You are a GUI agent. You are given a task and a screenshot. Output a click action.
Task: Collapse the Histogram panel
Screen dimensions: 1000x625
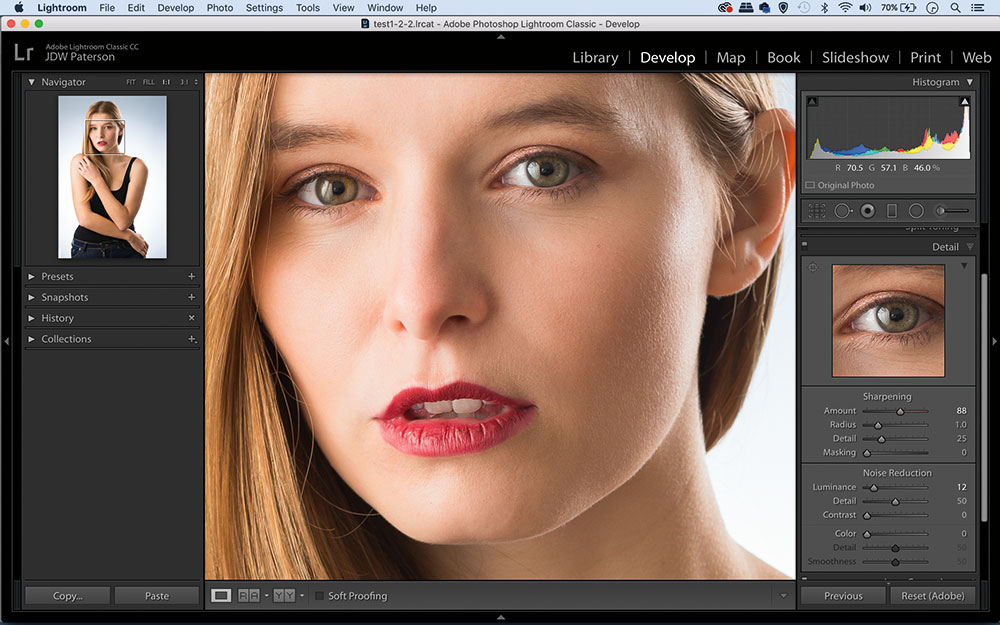tap(969, 82)
